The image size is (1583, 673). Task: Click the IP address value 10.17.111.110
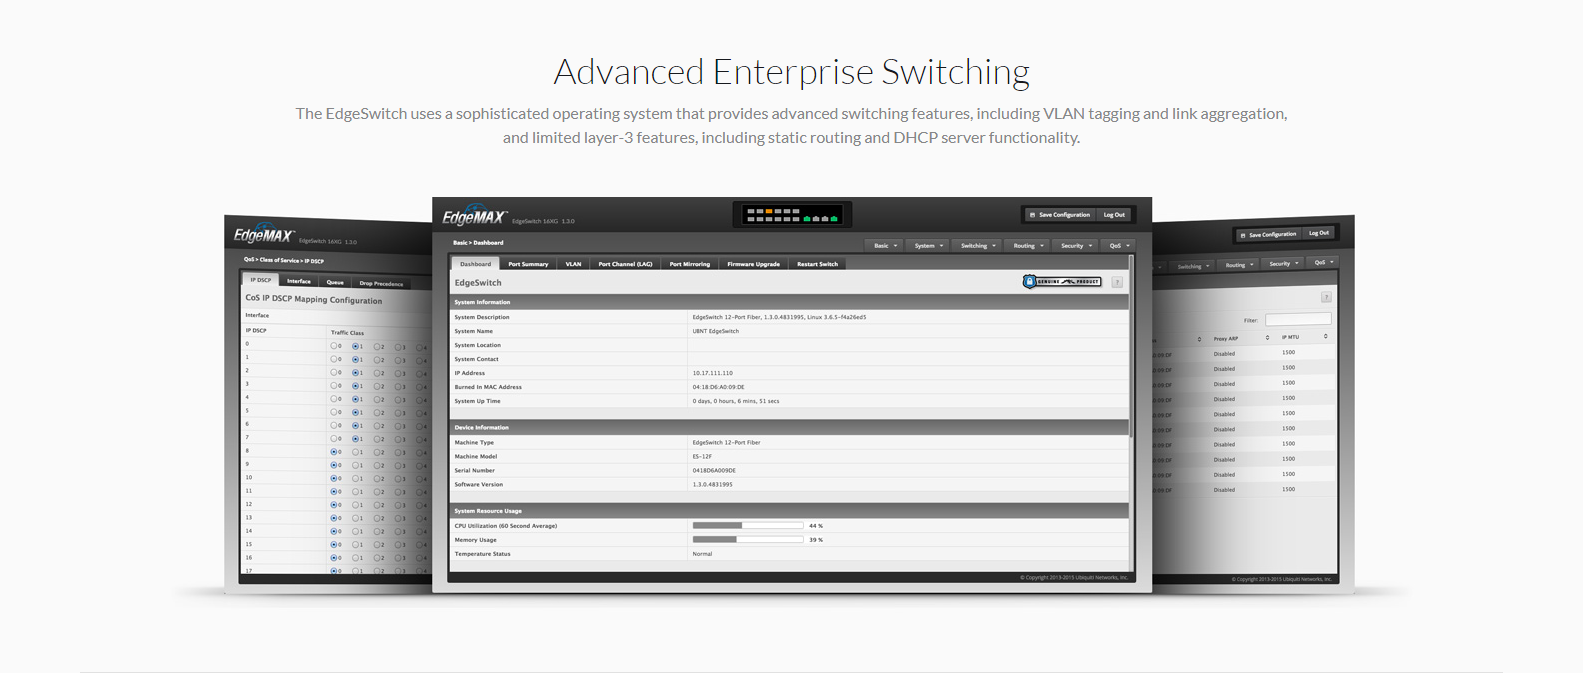[x=712, y=373]
